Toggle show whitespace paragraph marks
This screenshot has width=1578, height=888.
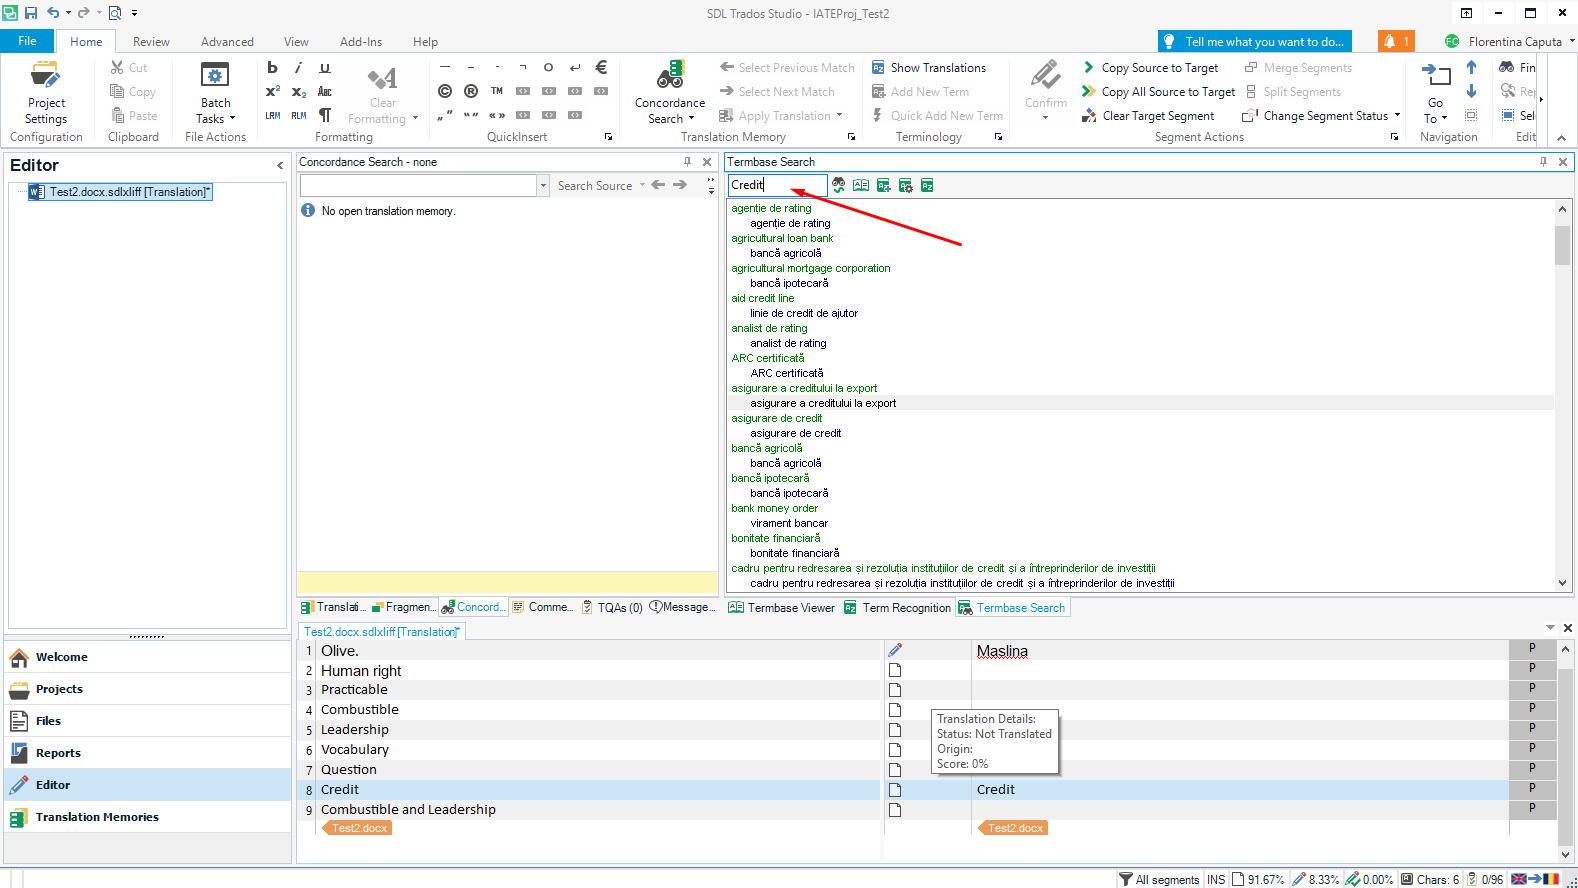click(x=325, y=115)
